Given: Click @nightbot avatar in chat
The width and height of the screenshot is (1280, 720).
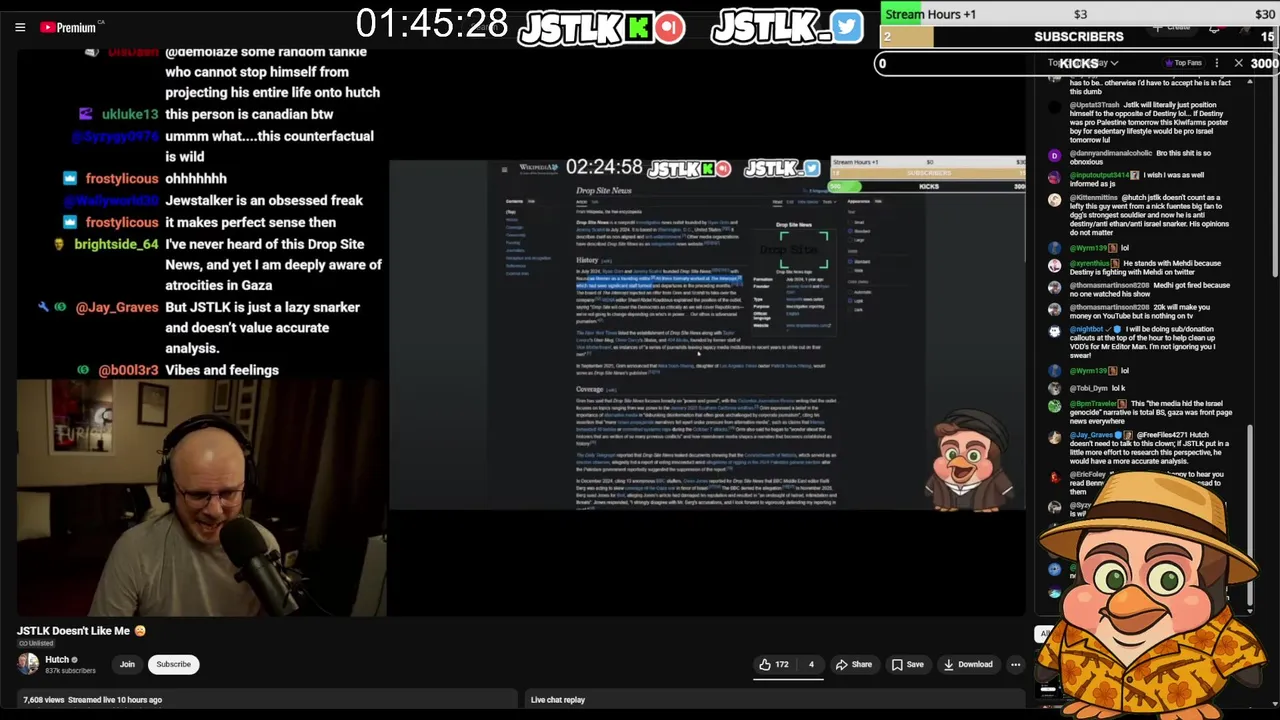Looking at the screenshot, I should coord(1054,330).
